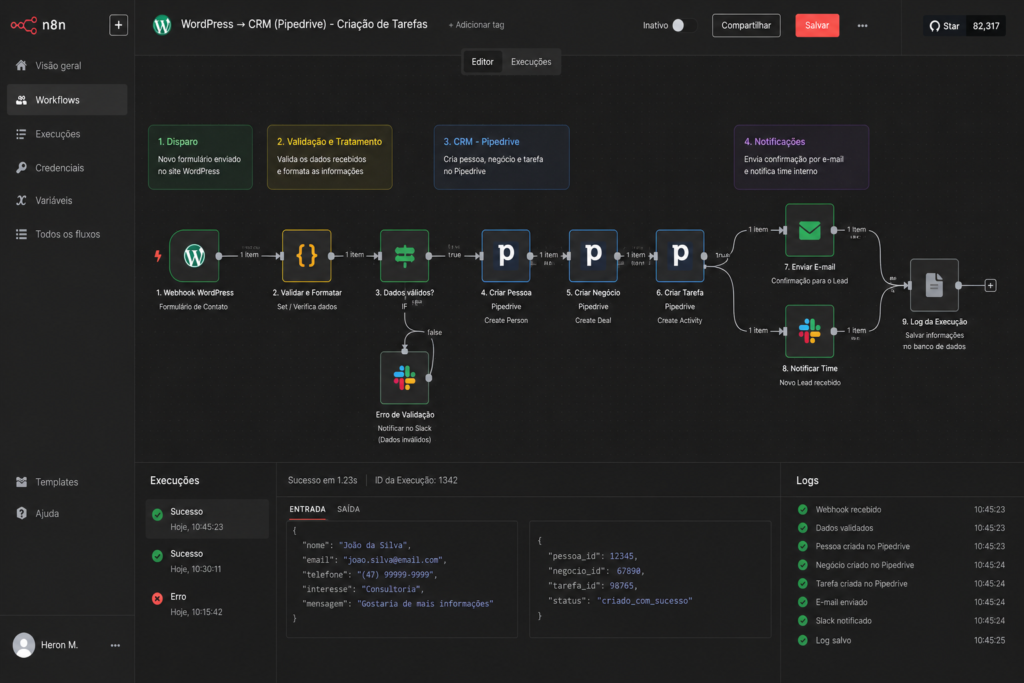Switch to the Execuções tab at top

(x=531, y=62)
